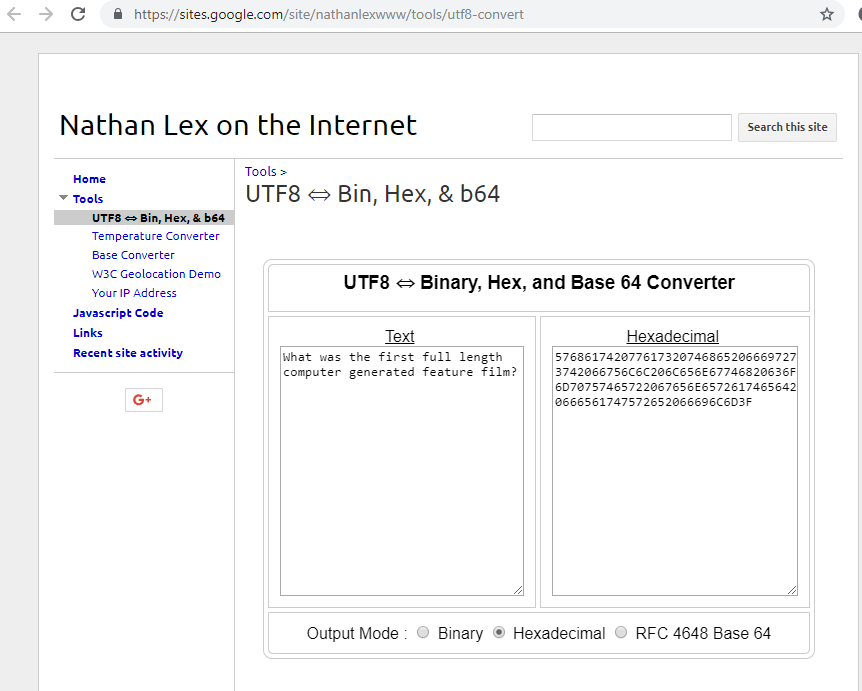Open the Your IP Address page
862x691 pixels.
tap(134, 292)
